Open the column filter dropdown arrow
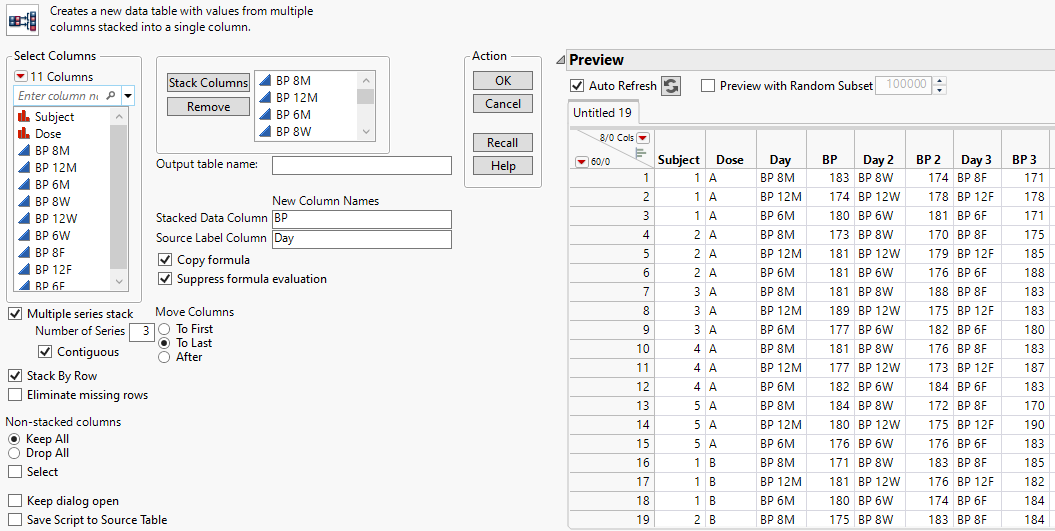Image resolution: width=1055 pixels, height=531 pixels. click(129, 96)
